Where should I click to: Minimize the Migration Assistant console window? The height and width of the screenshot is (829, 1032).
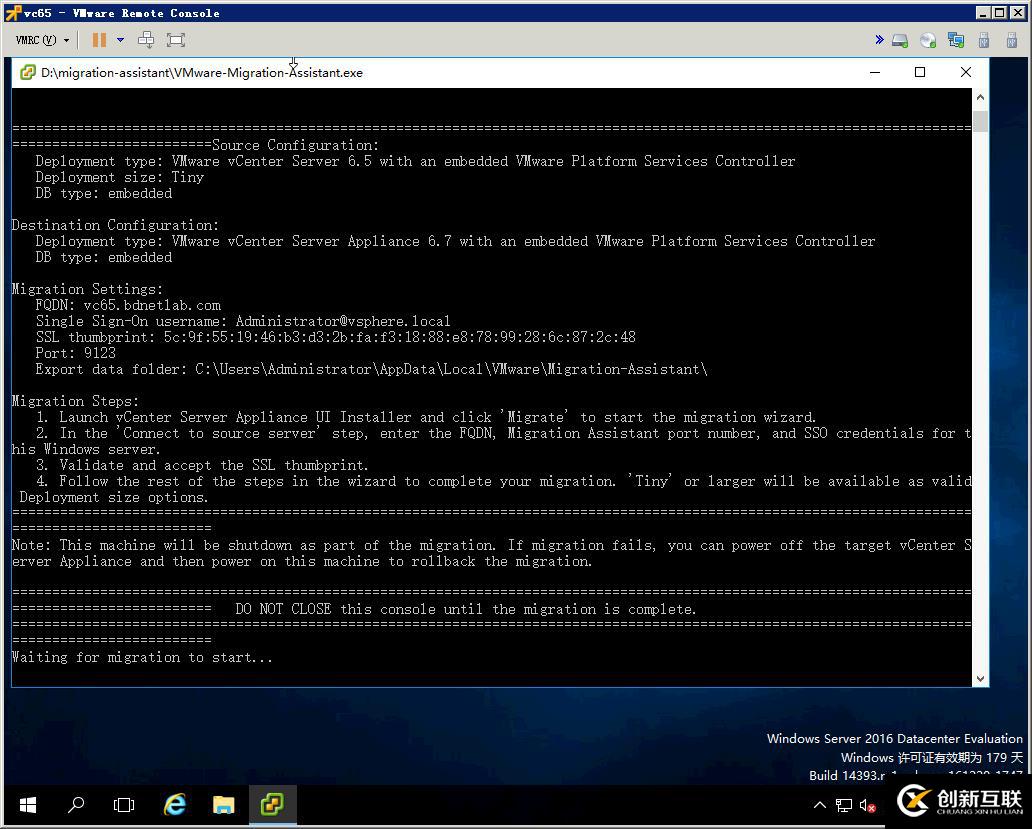point(875,72)
